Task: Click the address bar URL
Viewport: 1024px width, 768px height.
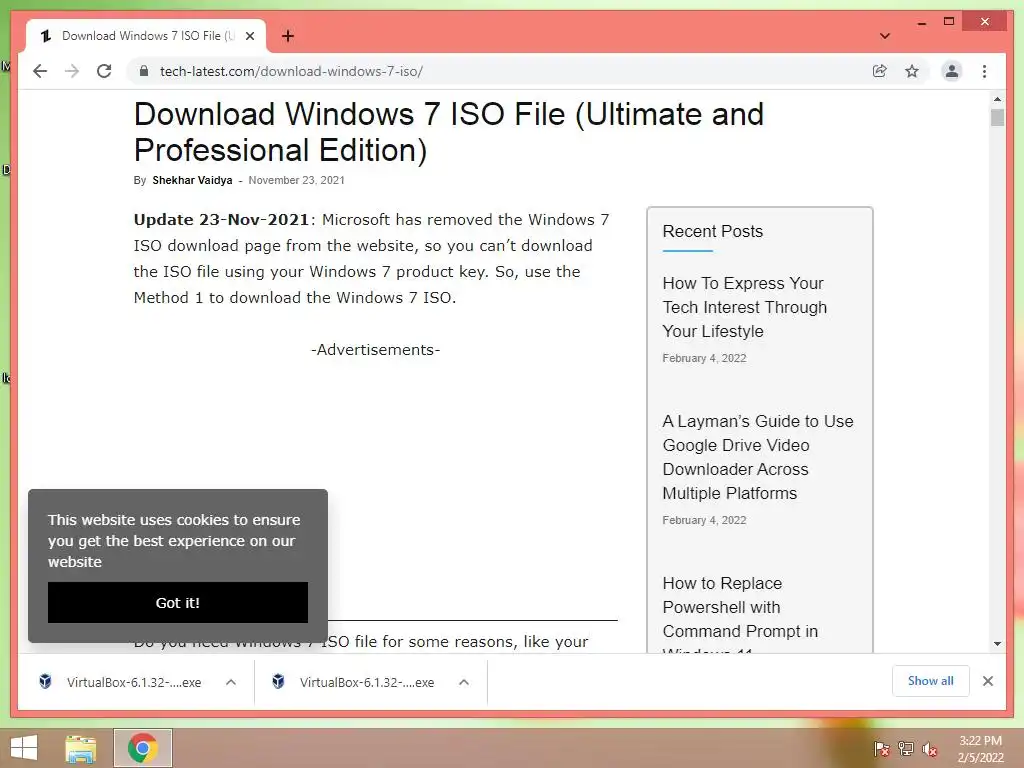Action: (x=291, y=71)
